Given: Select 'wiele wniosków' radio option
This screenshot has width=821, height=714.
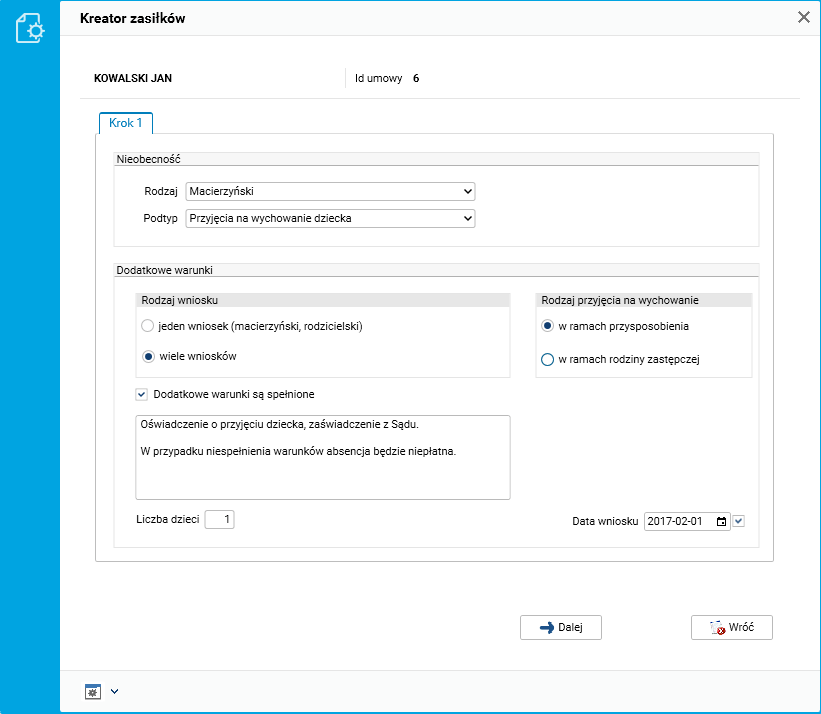Looking at the screenshot, I should click(148, 356).
